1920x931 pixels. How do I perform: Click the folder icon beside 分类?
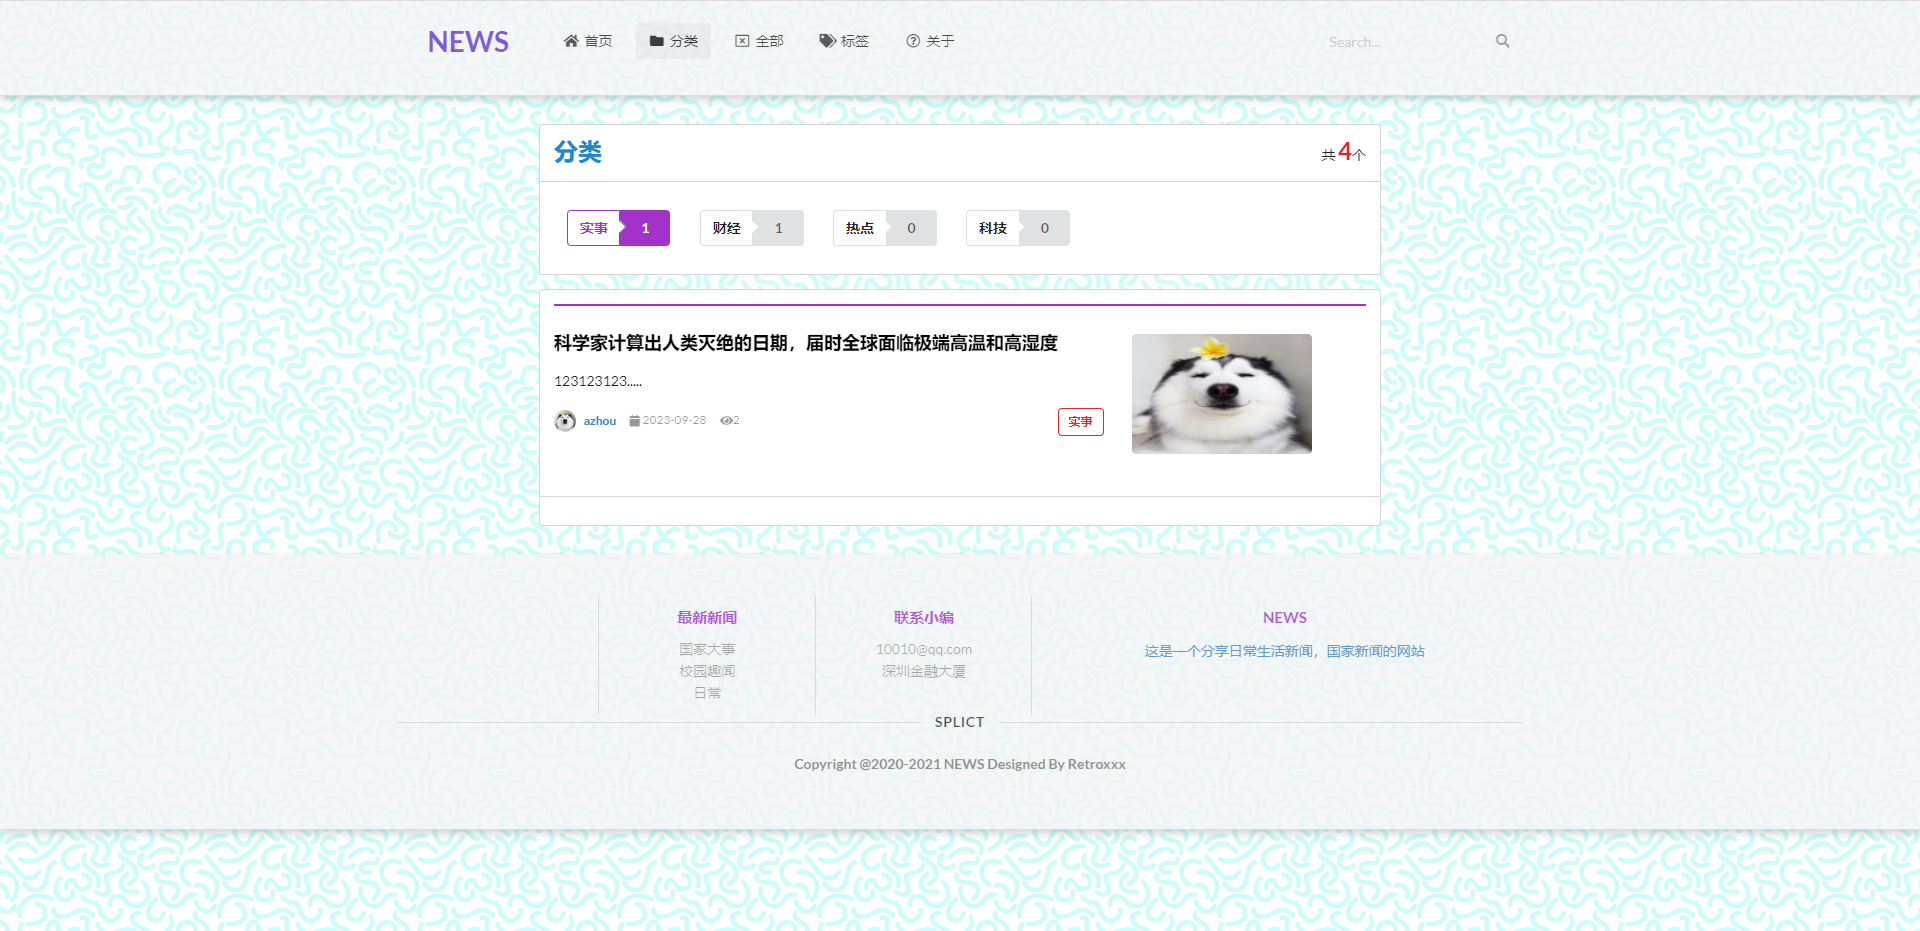(657, 41)
